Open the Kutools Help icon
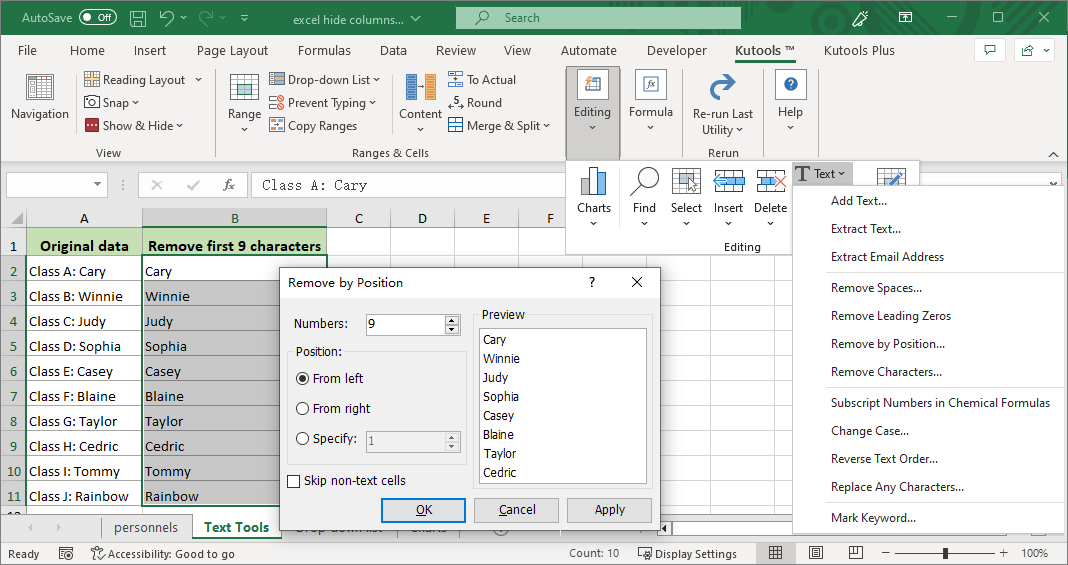 coord(791,84)
